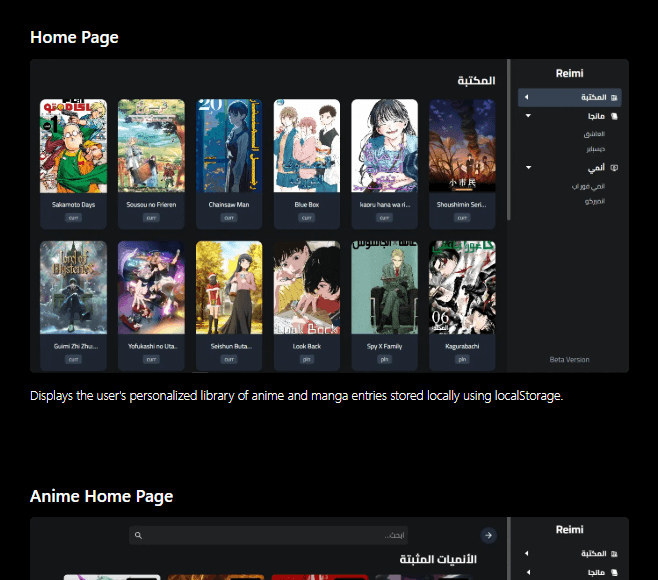Click the round arrow button beside the search bar

coord(488,535)
